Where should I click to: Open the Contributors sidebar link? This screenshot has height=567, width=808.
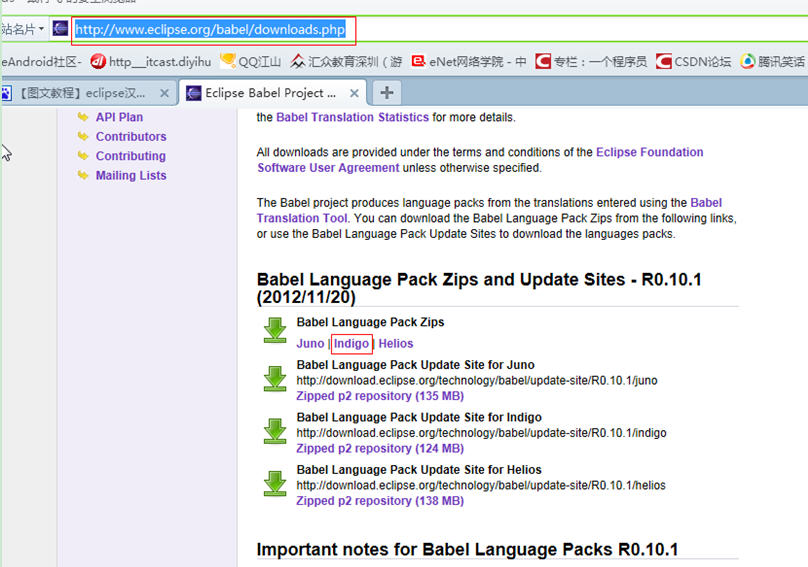130,136
